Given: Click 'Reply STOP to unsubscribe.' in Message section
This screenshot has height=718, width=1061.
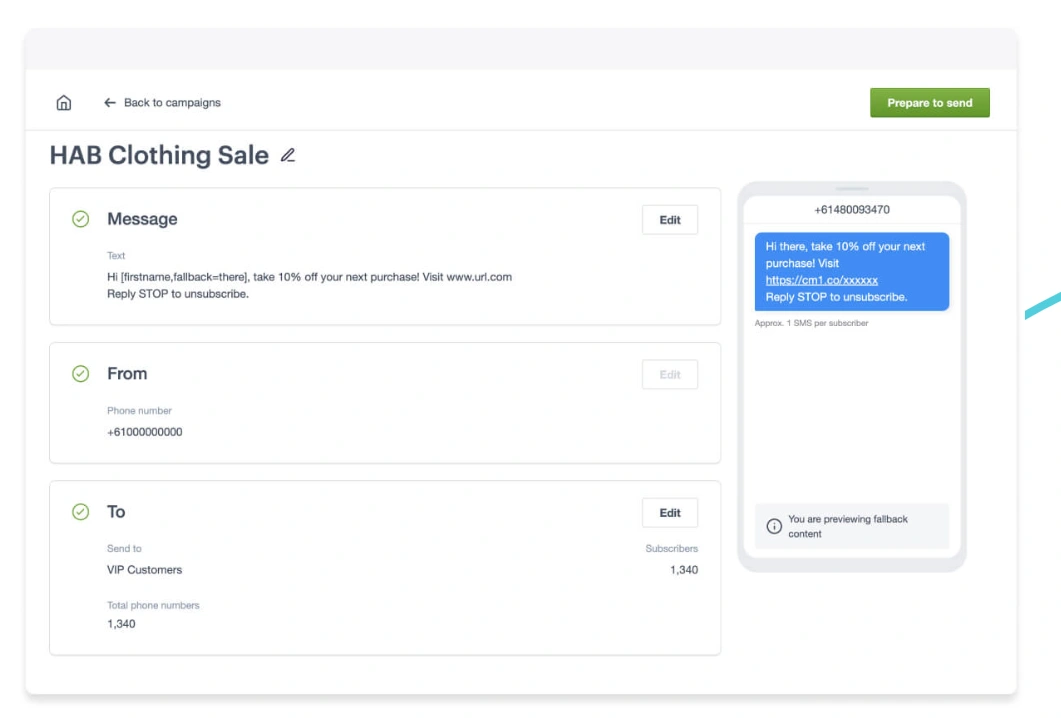Looking at the screenshot, I should pyautogui.click(x=178, y=294).
